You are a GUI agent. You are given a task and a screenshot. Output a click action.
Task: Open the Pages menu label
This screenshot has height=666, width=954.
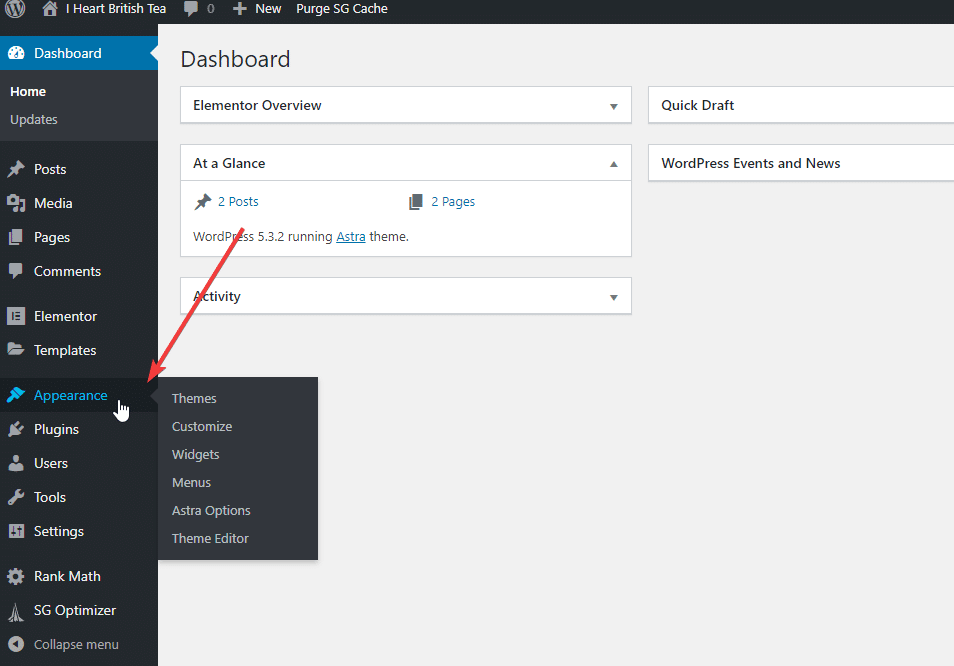(x=52, y=237)
